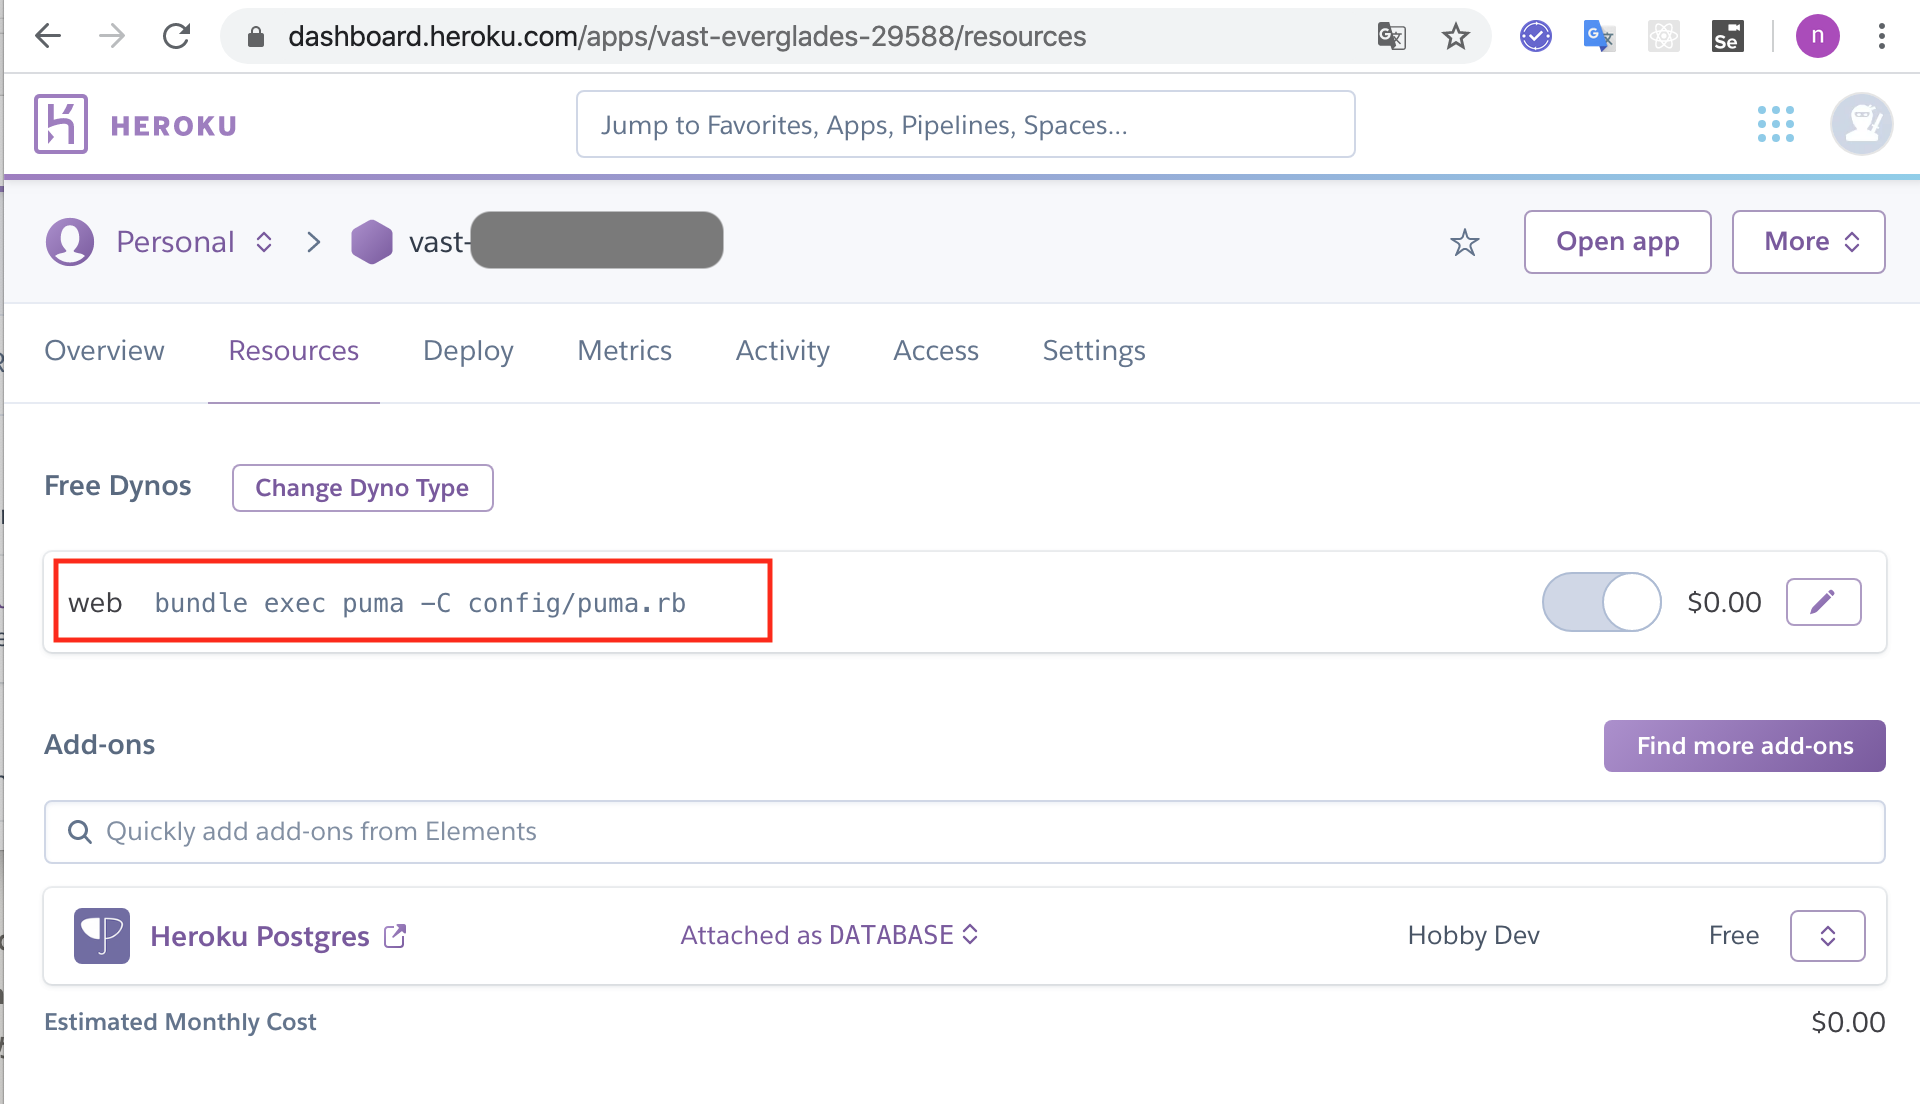Click the lock icon in the address bar
1920x1104 pixels.
(x=256, y=37)
